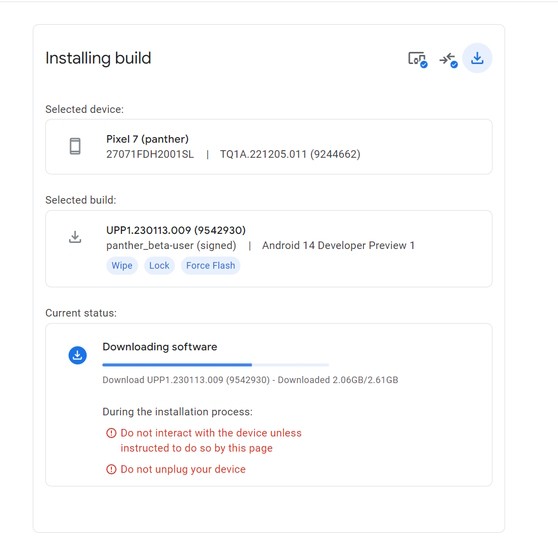This screenshot has width=558, height=560.
Task: Click the Installing build heading
Action: click(x=98, y=58)
